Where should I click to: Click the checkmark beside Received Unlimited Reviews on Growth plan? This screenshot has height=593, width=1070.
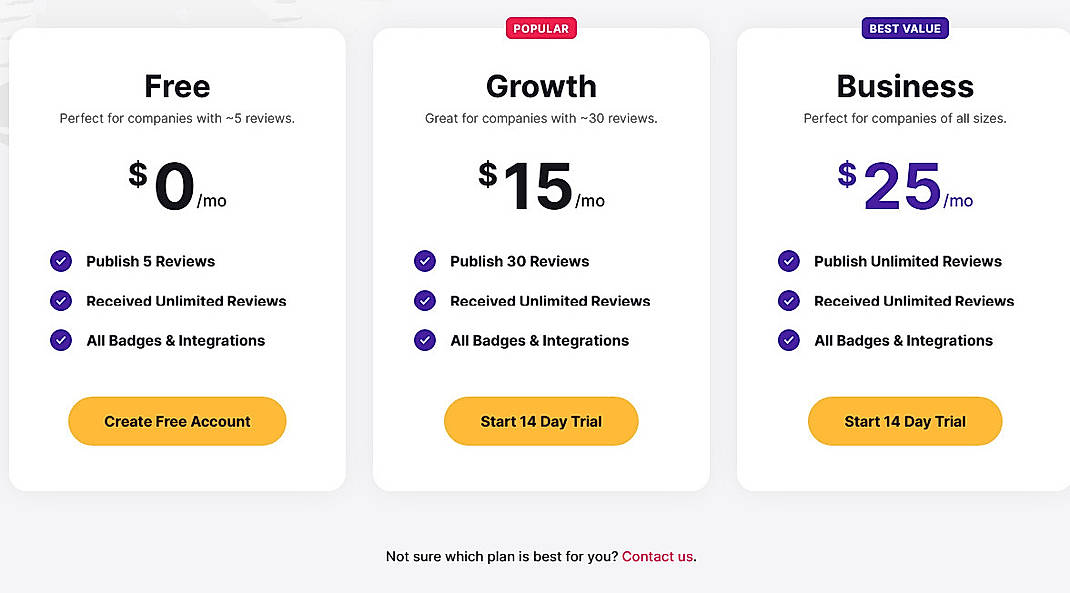coord(424,301)
